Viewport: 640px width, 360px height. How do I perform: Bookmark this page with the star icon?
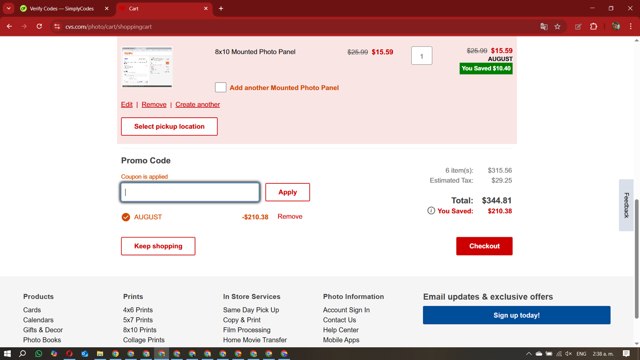click(558, 27)
